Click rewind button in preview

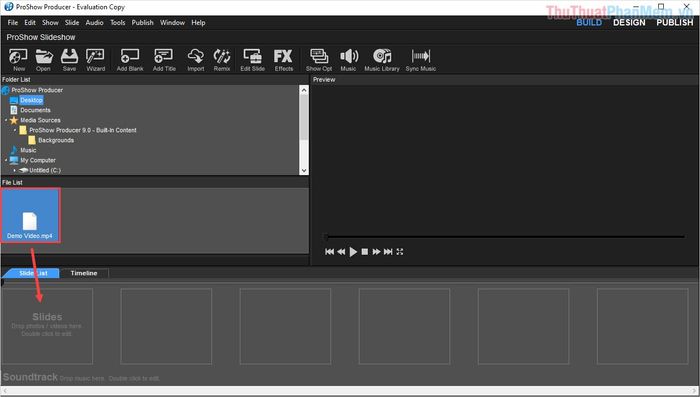(341, 252)
